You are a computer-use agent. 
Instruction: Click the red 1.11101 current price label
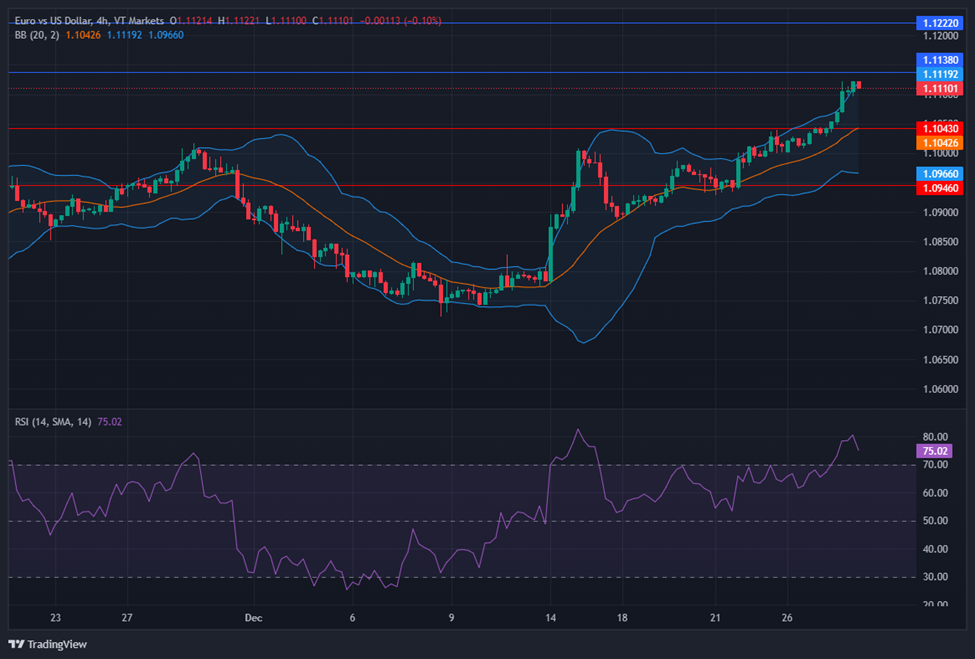click(x=938, y=89)
